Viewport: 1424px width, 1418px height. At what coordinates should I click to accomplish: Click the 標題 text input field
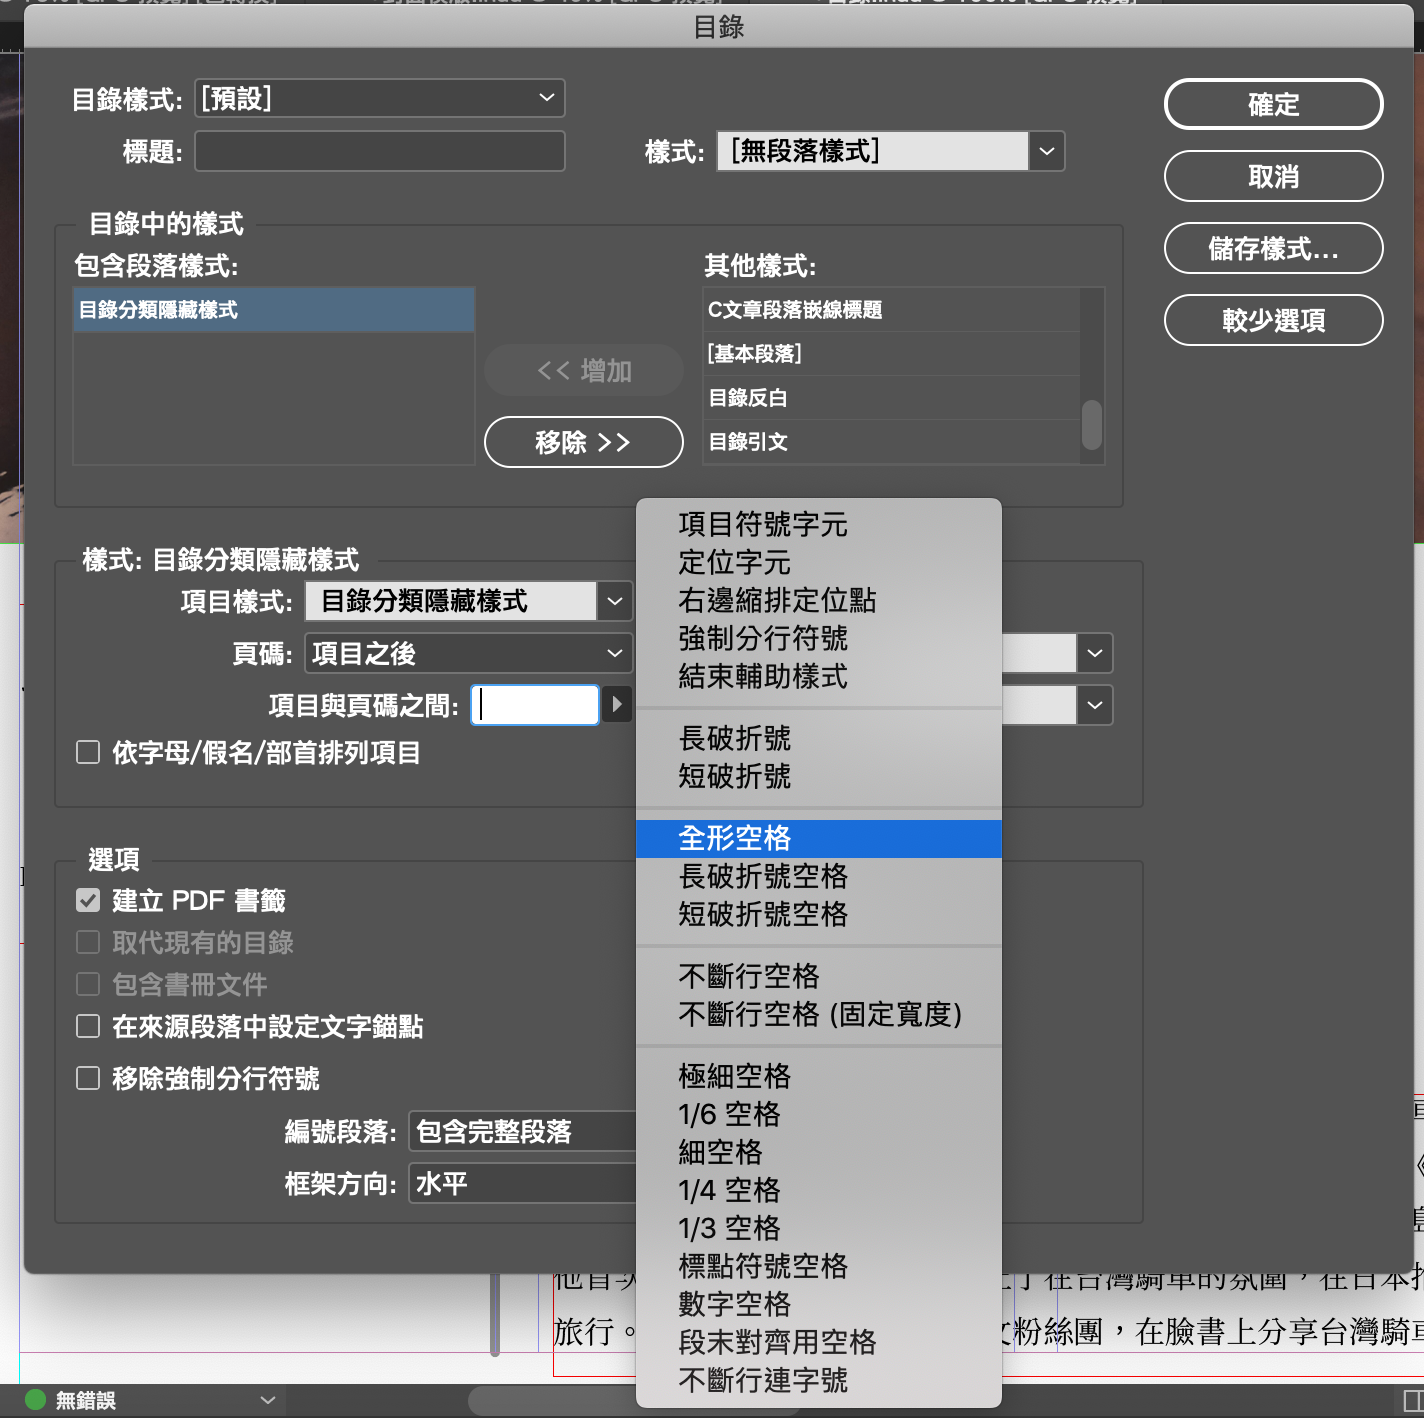(x=380, y=152)
